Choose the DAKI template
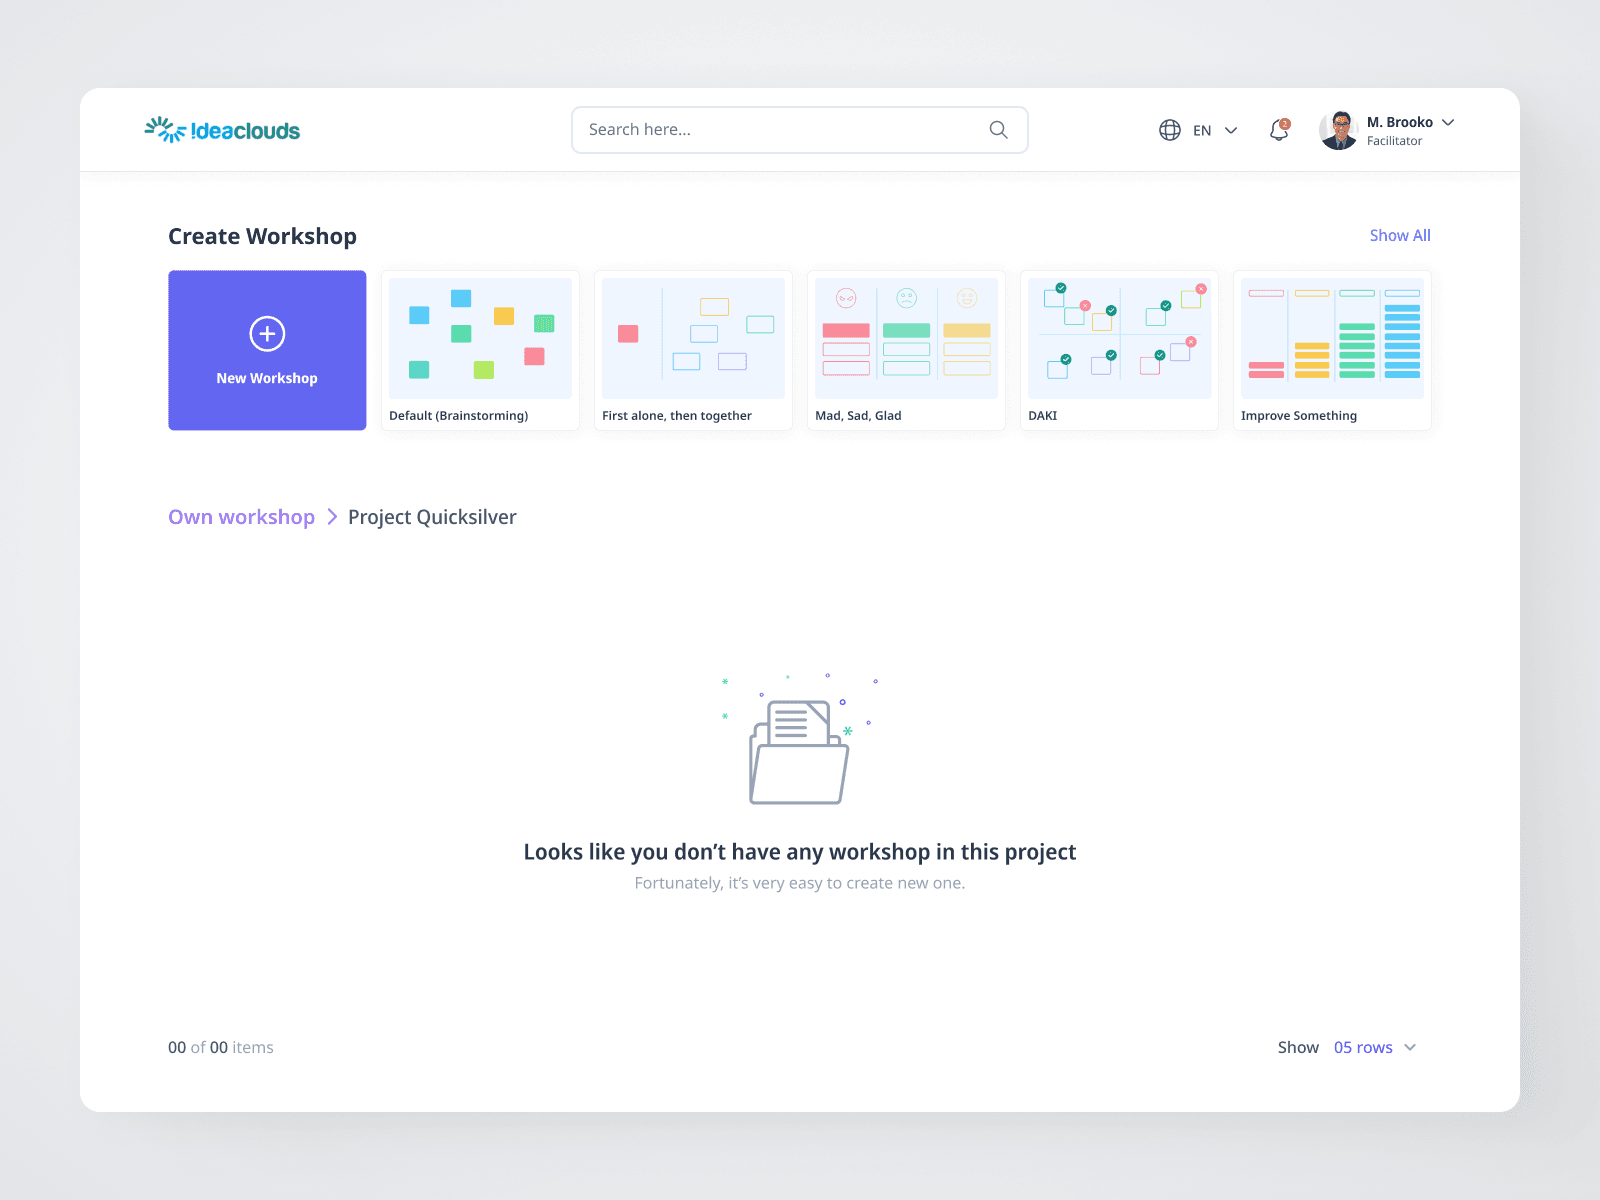The image size is (1600, 1200). tap(1119, 350)
